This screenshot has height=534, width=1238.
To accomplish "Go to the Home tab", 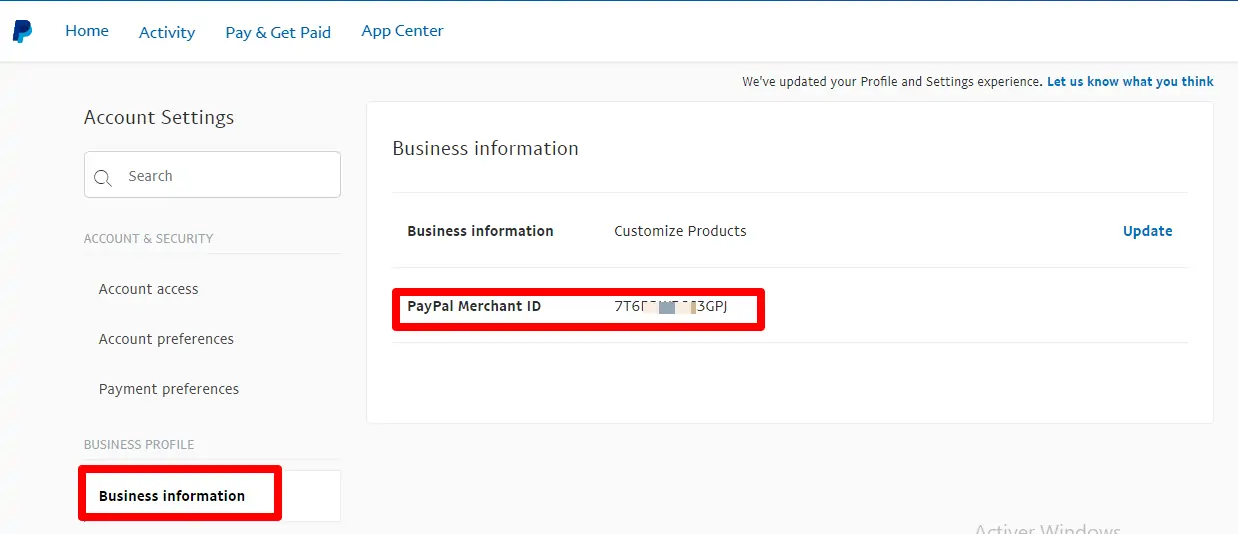I will click(x=87, y=31).
